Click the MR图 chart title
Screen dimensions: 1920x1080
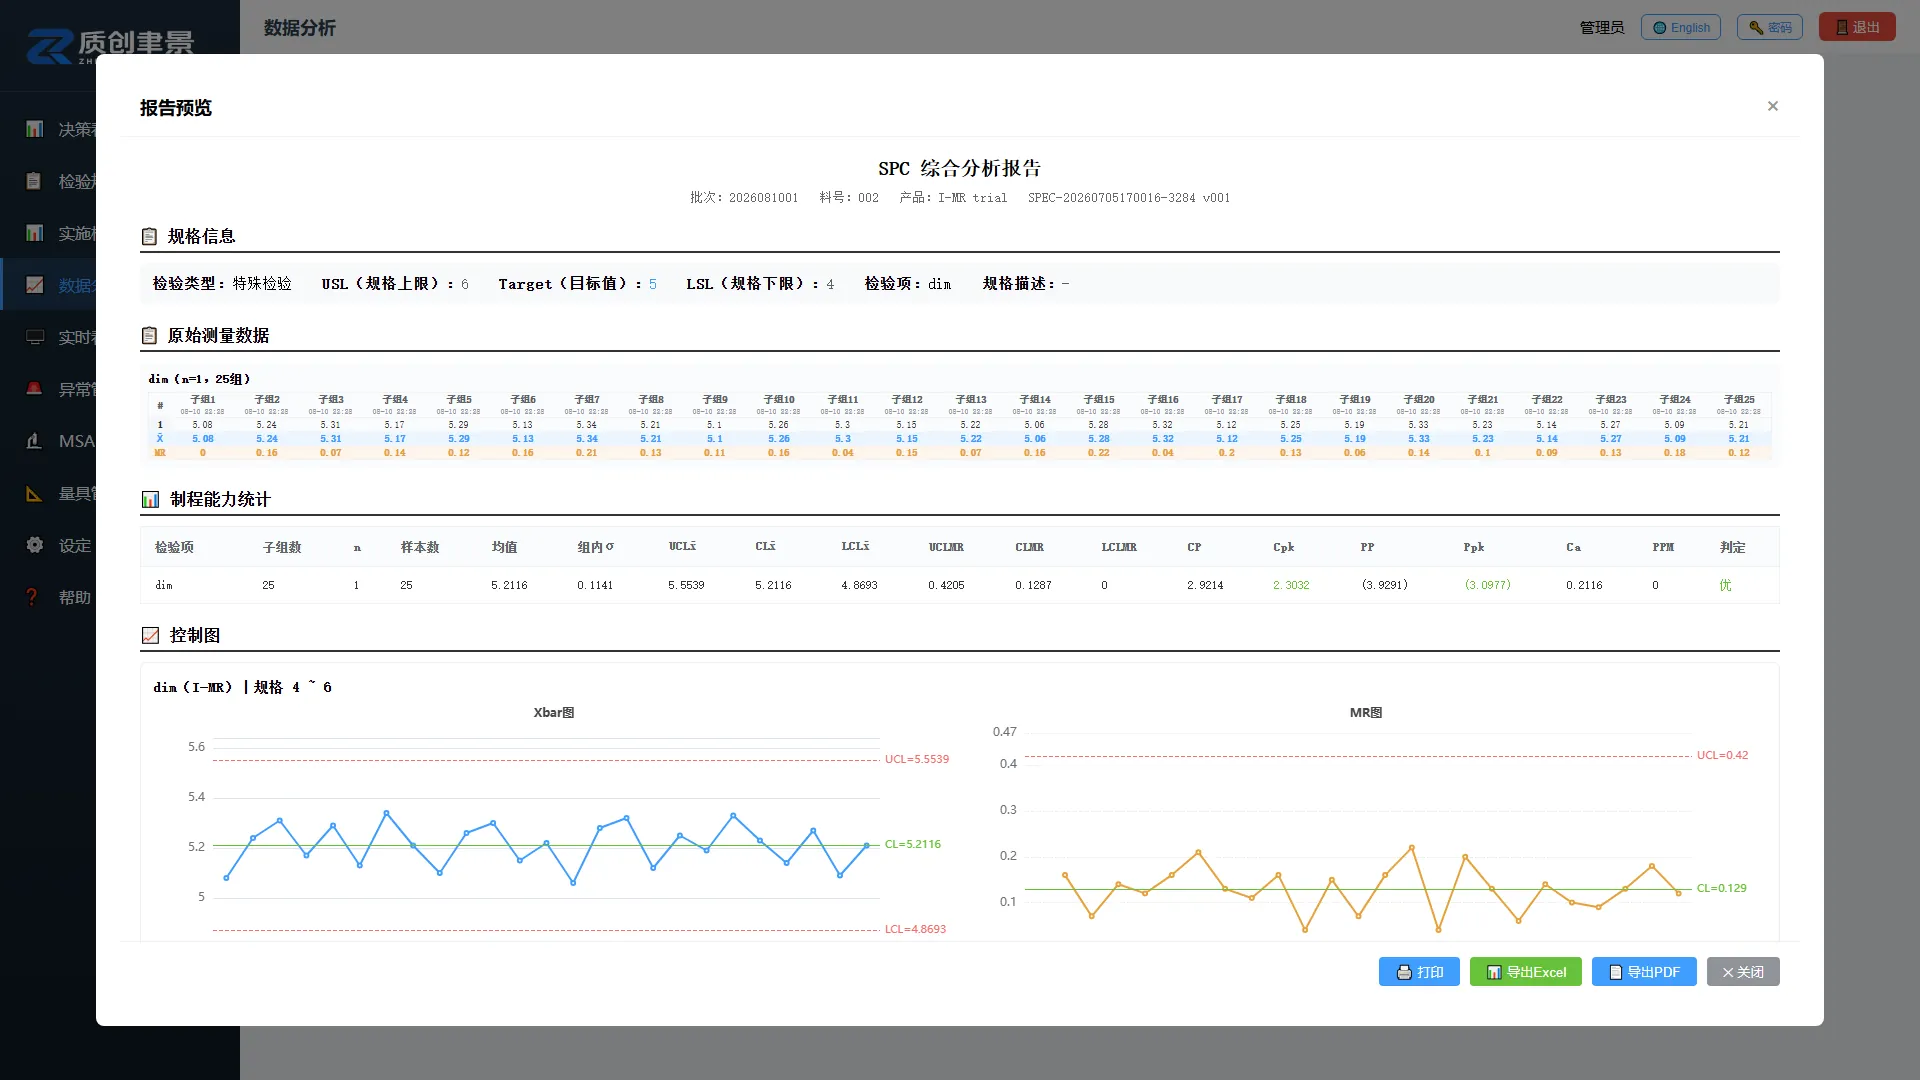tap(1366, 713)
